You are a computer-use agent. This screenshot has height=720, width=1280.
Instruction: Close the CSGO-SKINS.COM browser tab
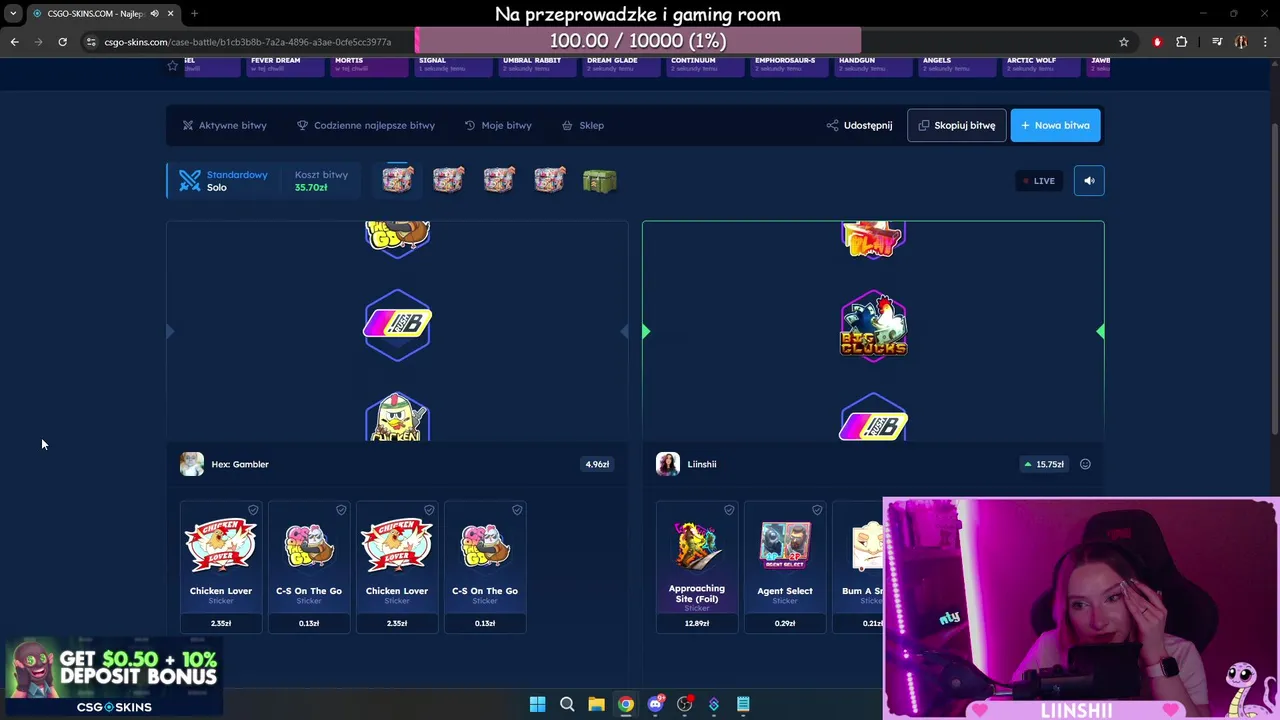tap(170, 13)
